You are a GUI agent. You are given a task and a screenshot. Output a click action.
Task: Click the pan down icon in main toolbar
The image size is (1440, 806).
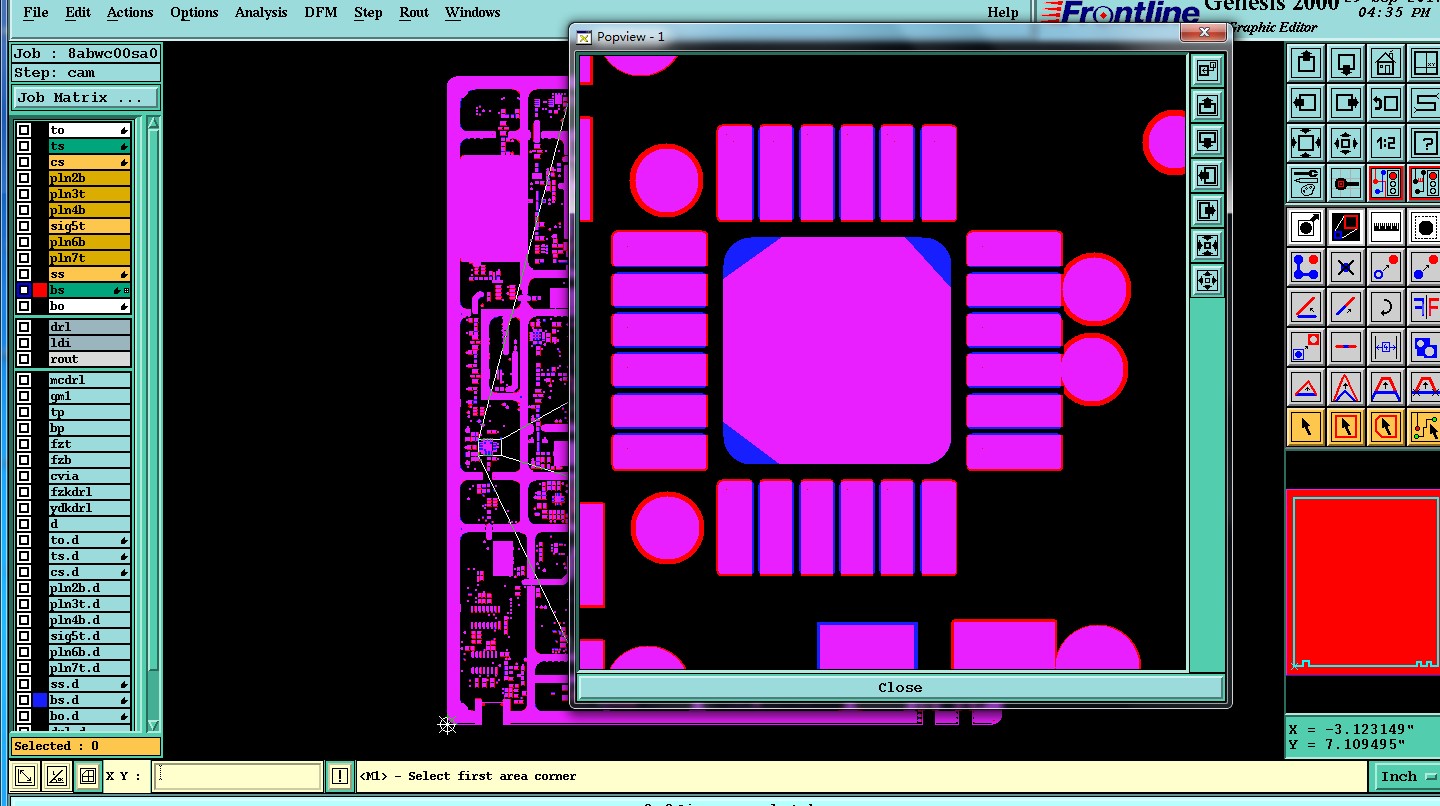point(1346,63)
